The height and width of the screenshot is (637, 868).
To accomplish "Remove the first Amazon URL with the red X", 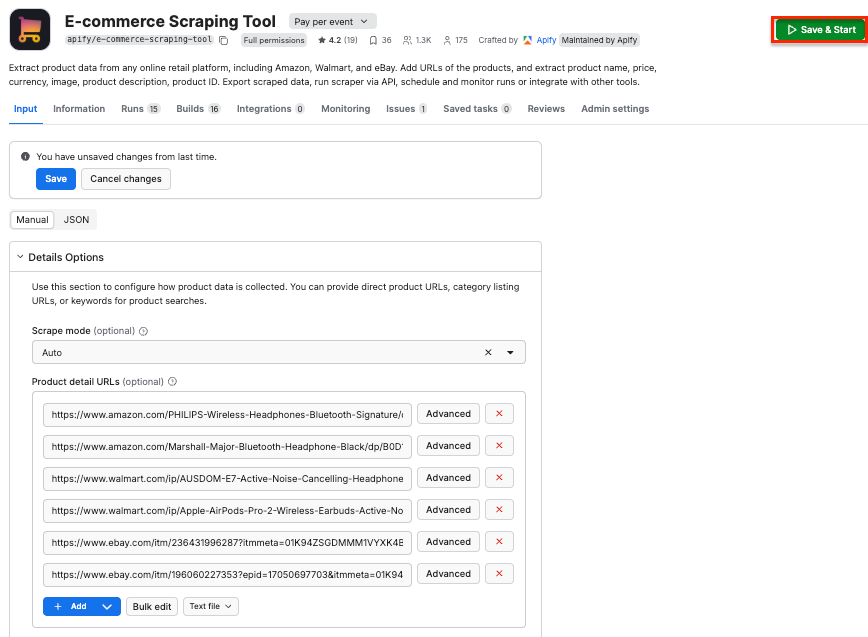I will (499, 413).
